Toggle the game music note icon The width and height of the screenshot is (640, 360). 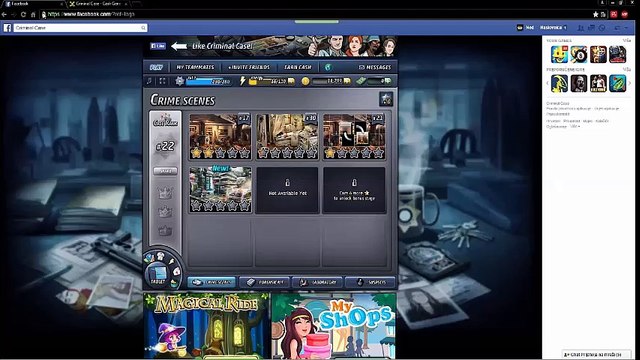point(149,81)
